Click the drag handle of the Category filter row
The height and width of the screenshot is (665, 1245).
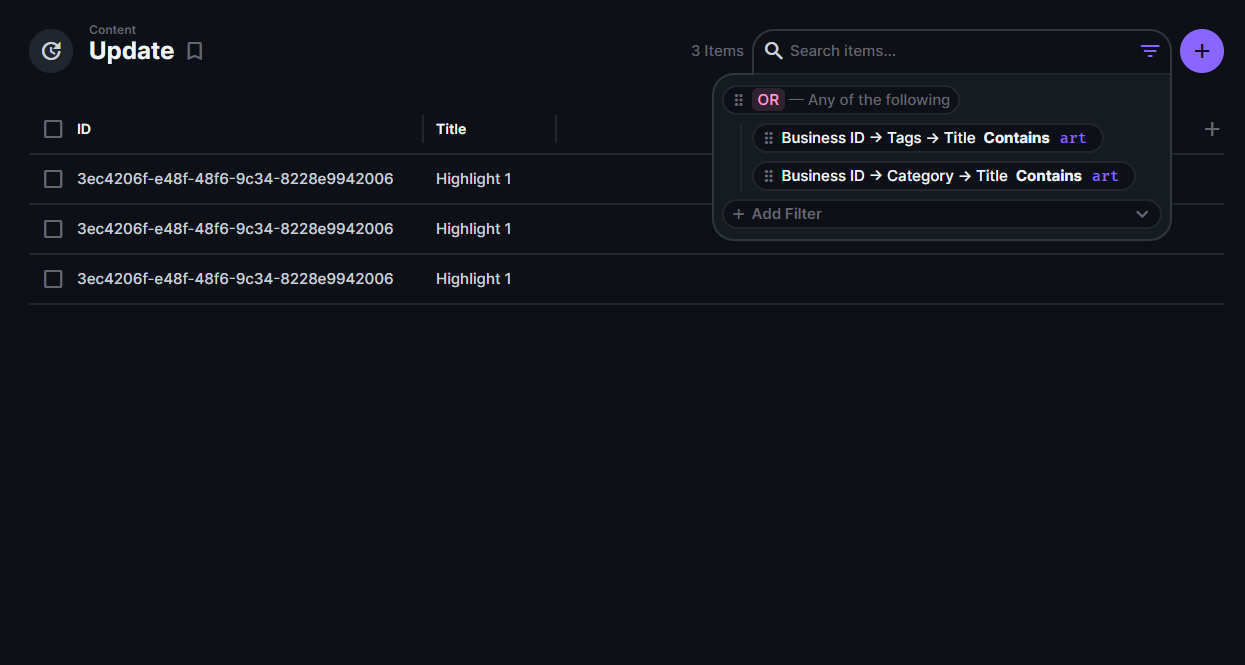click(768, 175)
